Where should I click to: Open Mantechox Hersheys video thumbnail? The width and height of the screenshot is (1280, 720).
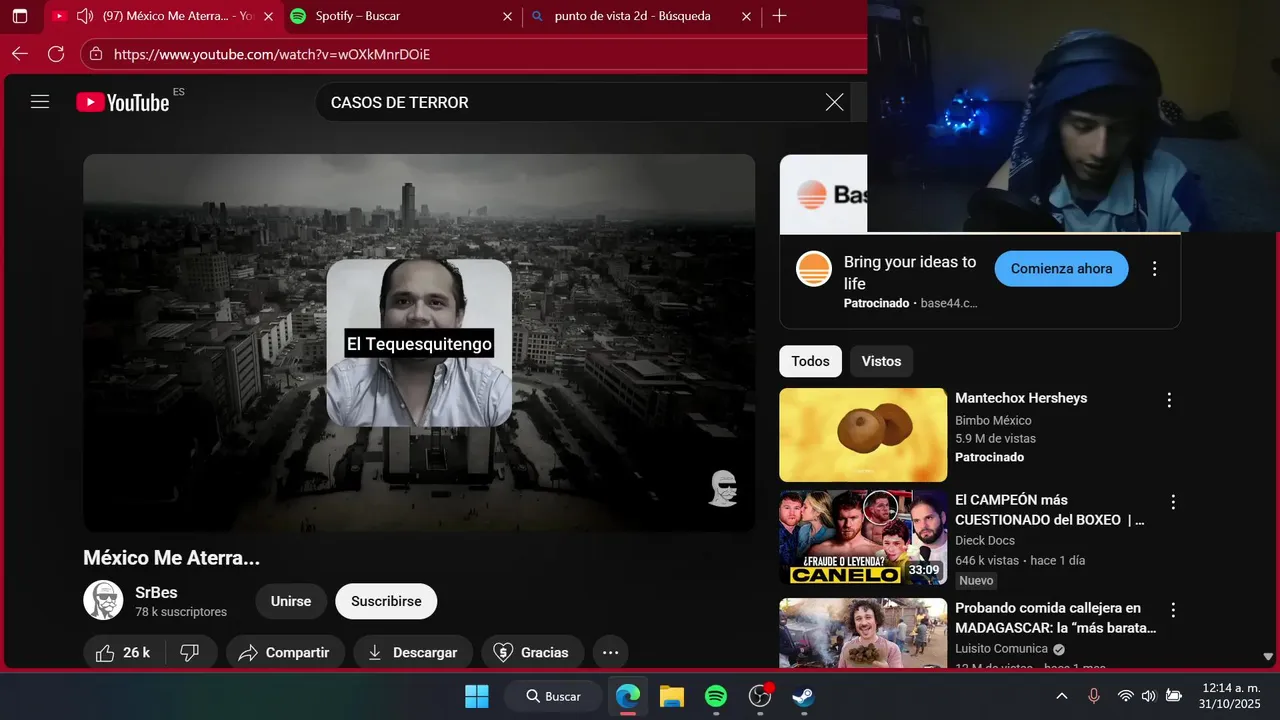coord(863,435)
